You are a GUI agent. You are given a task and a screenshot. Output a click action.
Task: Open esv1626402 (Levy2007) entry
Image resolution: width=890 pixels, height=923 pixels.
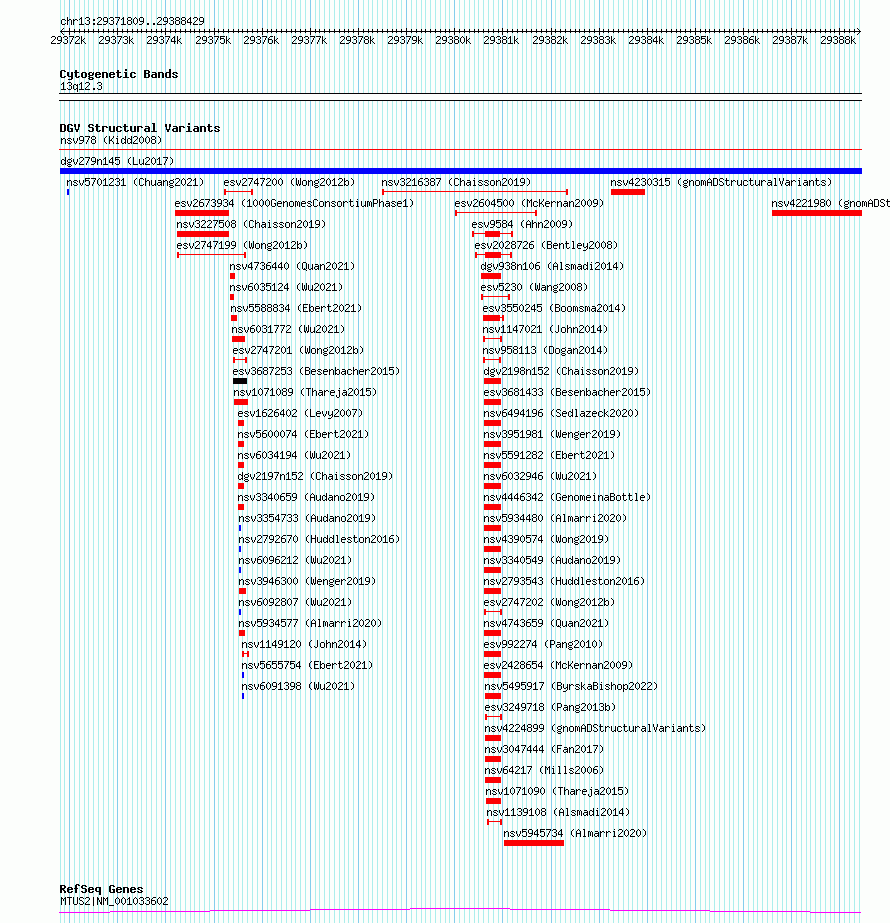[x=300, y=413]
